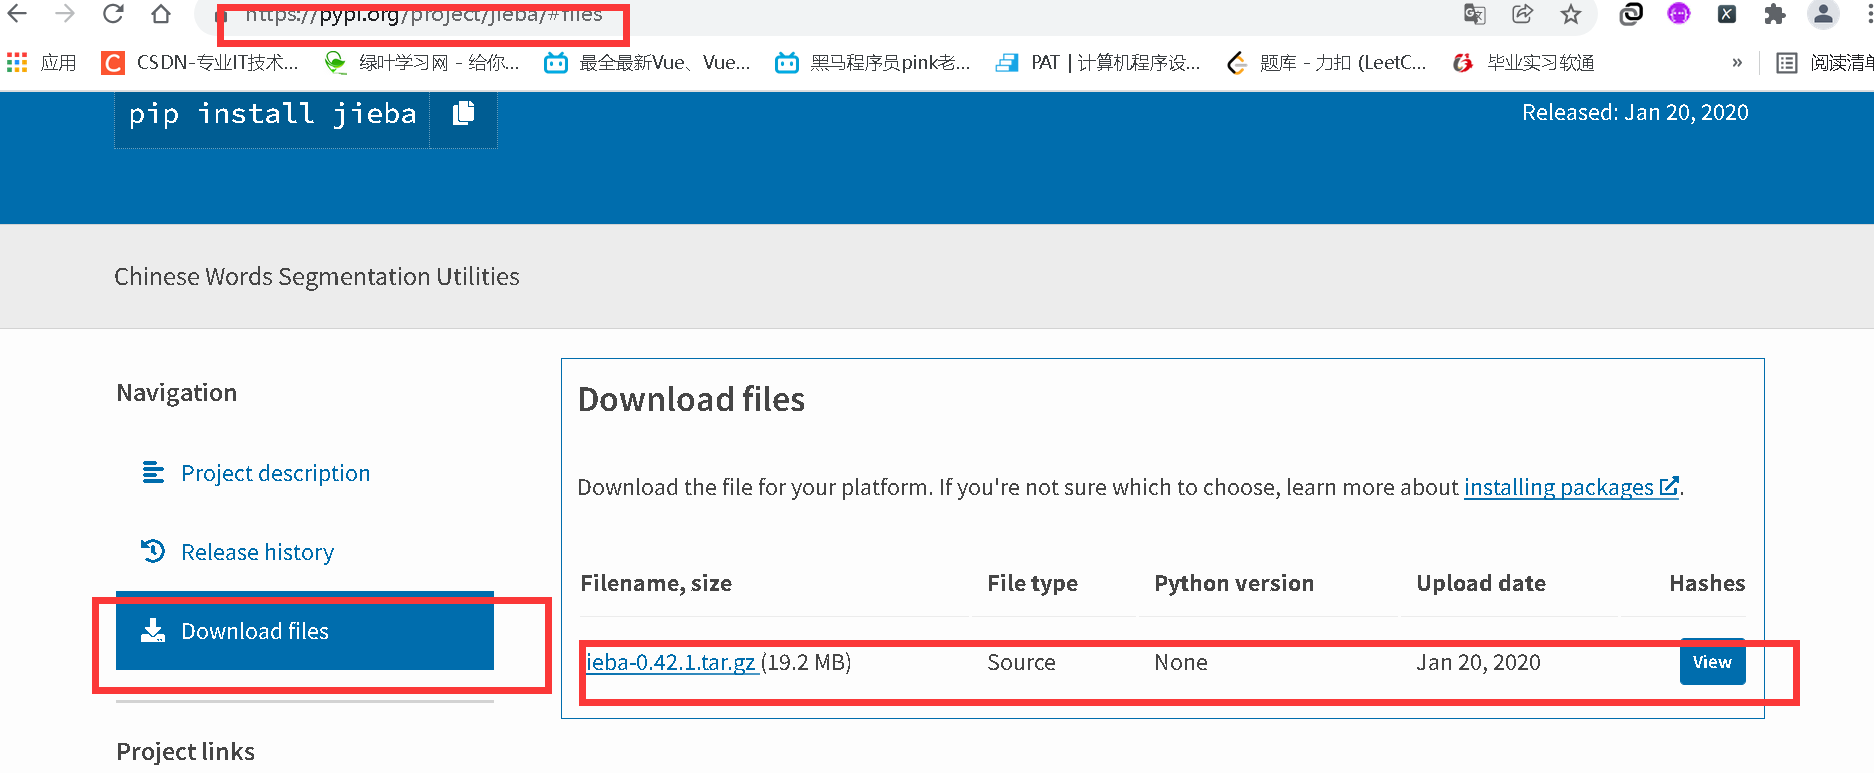Copy the pip install jieba command
The width and height of the screenshot is (1874, 773).
pos(463,114)
